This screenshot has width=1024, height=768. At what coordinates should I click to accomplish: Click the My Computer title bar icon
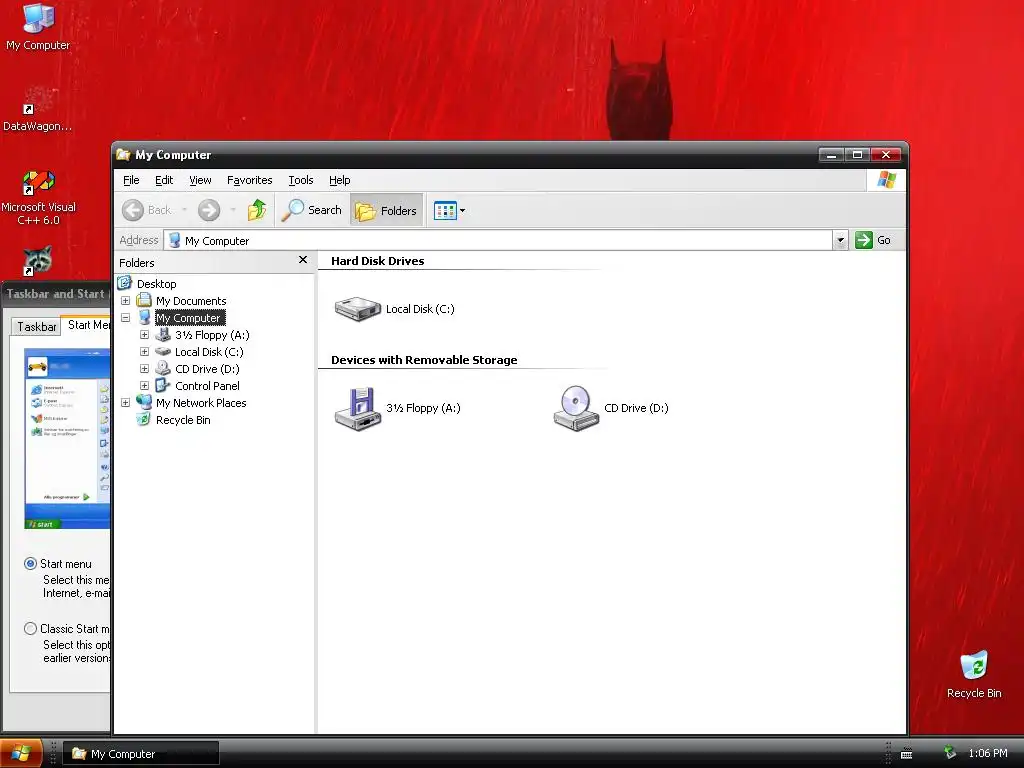coord(123,155)
